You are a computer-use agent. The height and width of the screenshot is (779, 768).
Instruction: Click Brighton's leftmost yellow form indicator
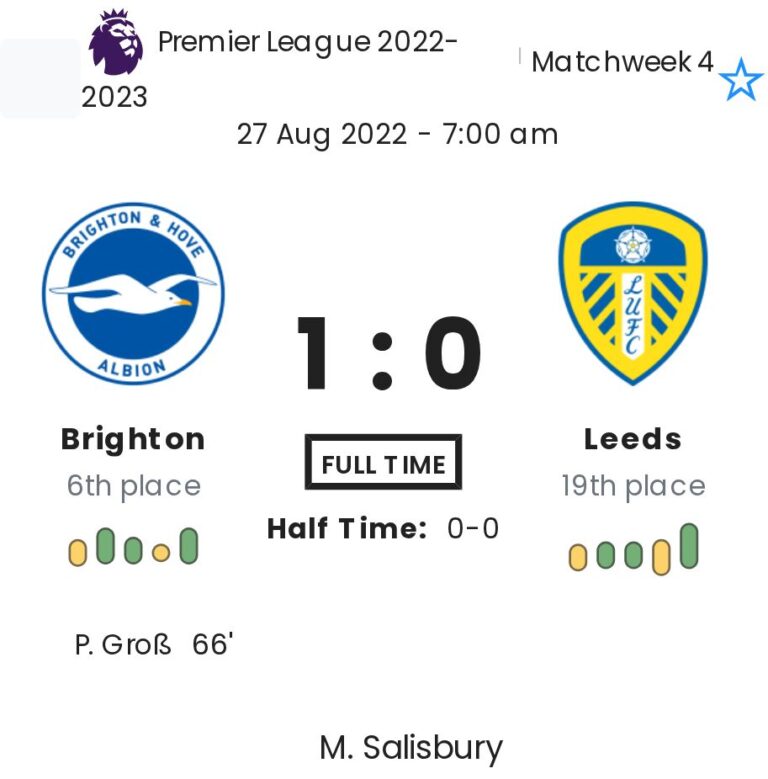point(77,552)
